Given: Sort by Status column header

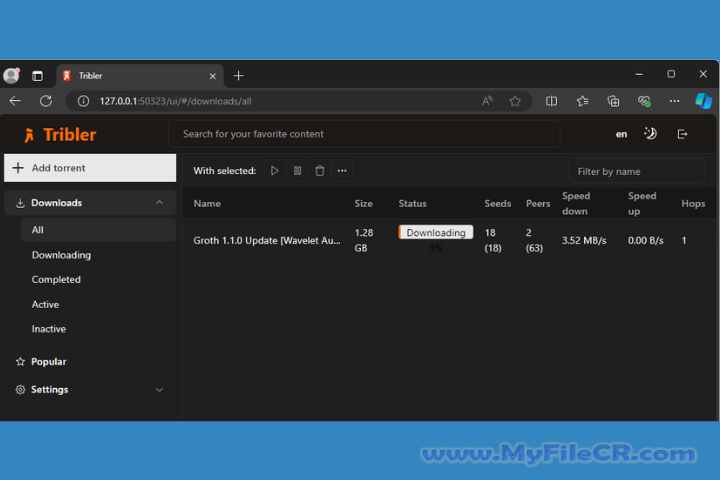Looking at the screenshot, I should click(412, 203).
